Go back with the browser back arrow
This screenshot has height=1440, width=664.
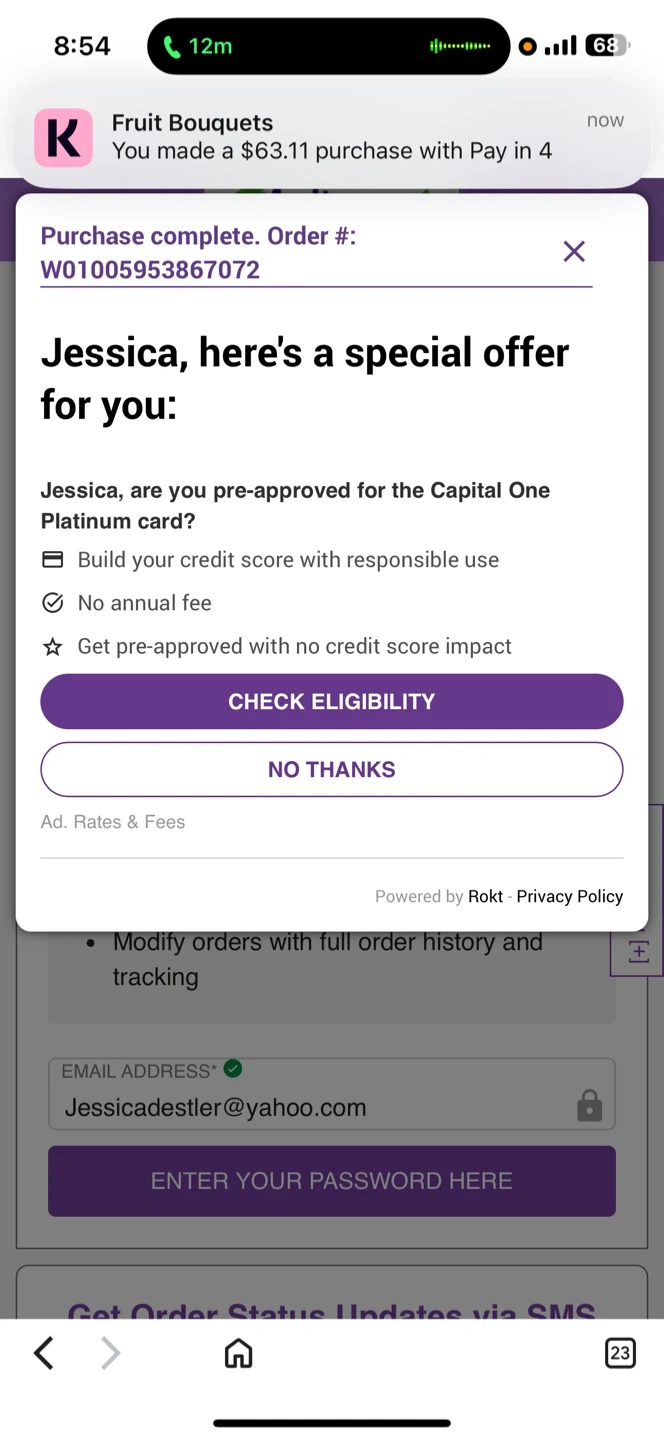[43, 1354]
